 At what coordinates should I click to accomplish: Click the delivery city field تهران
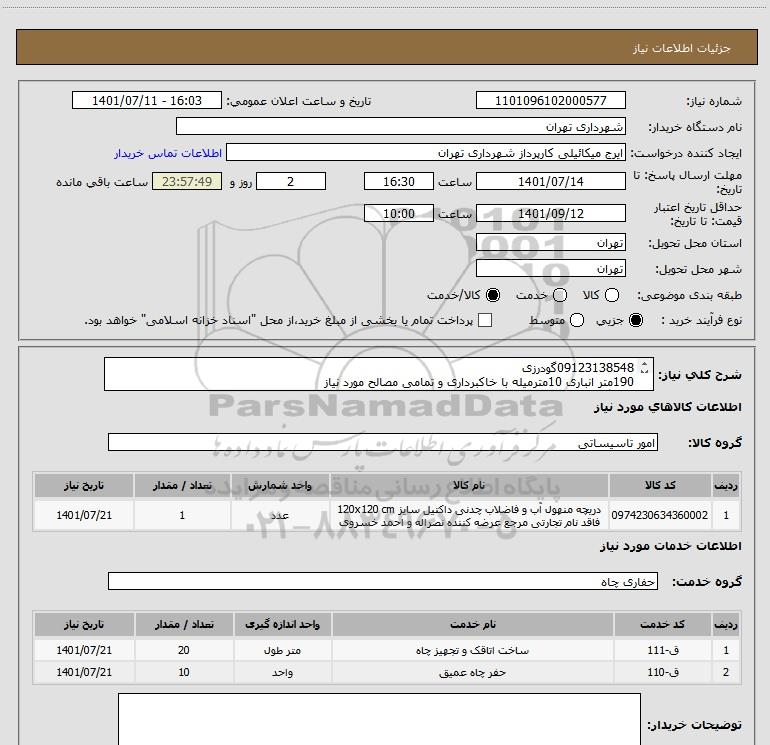pos(550,269)
